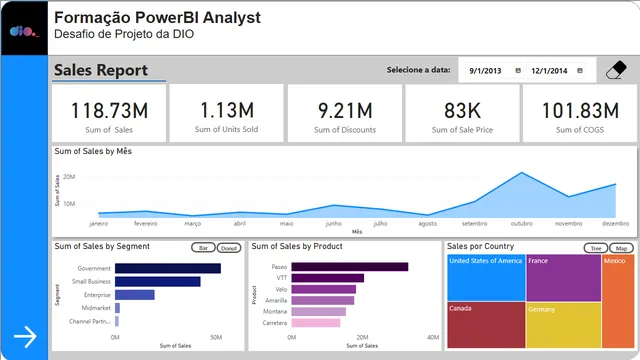The image size is (640, 360).
Task: Click the 'Sum of Sales by Segment' title
Action: (102, 247)
